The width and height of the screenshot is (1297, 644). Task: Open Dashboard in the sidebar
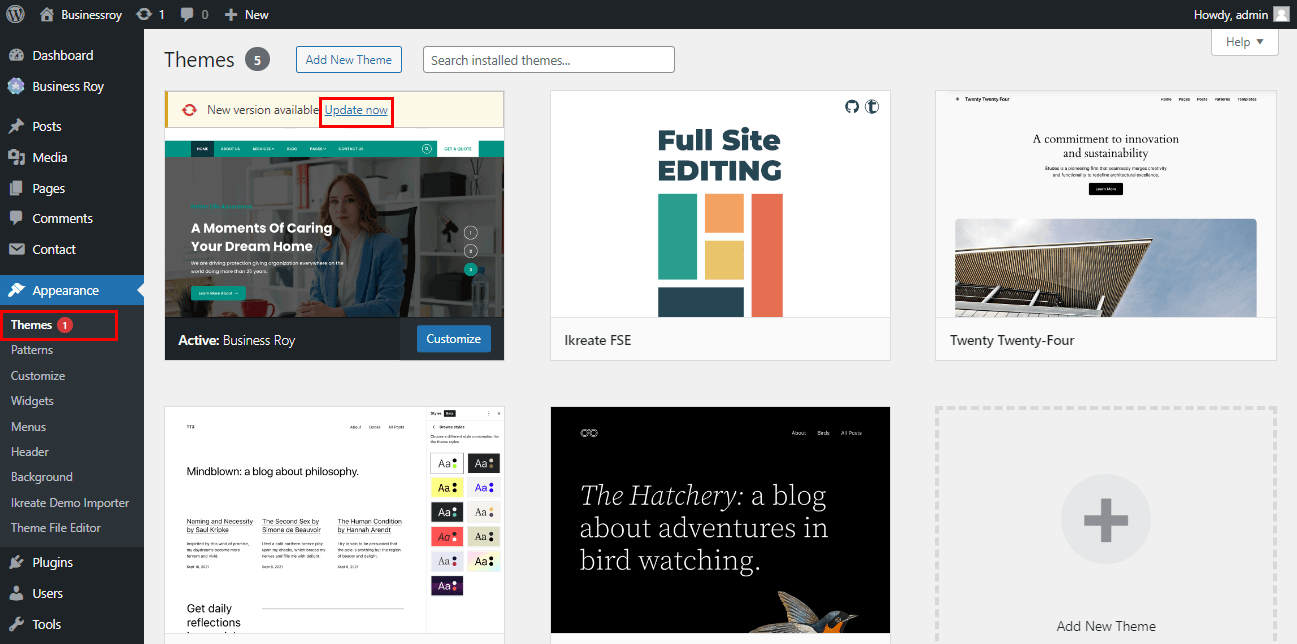(x=62, y=56)
